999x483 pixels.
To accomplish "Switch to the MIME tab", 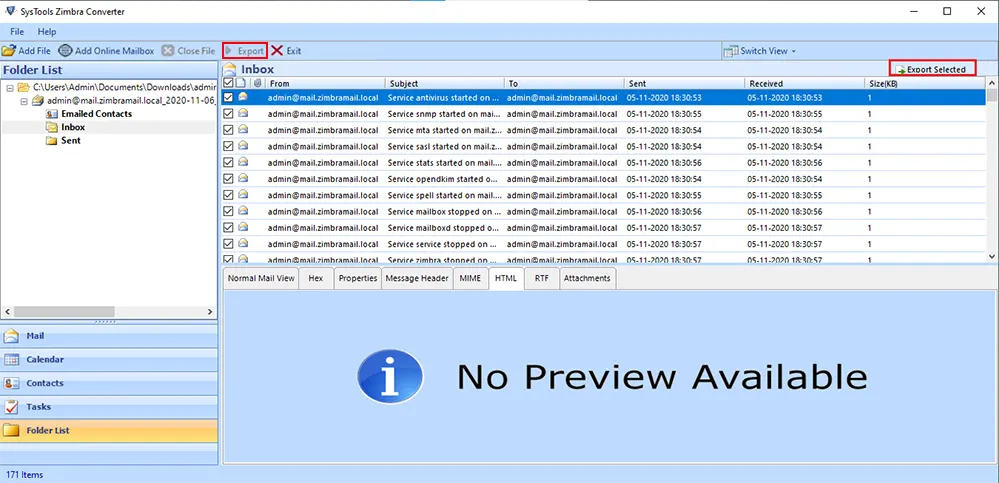I will [x=471, y=278].
